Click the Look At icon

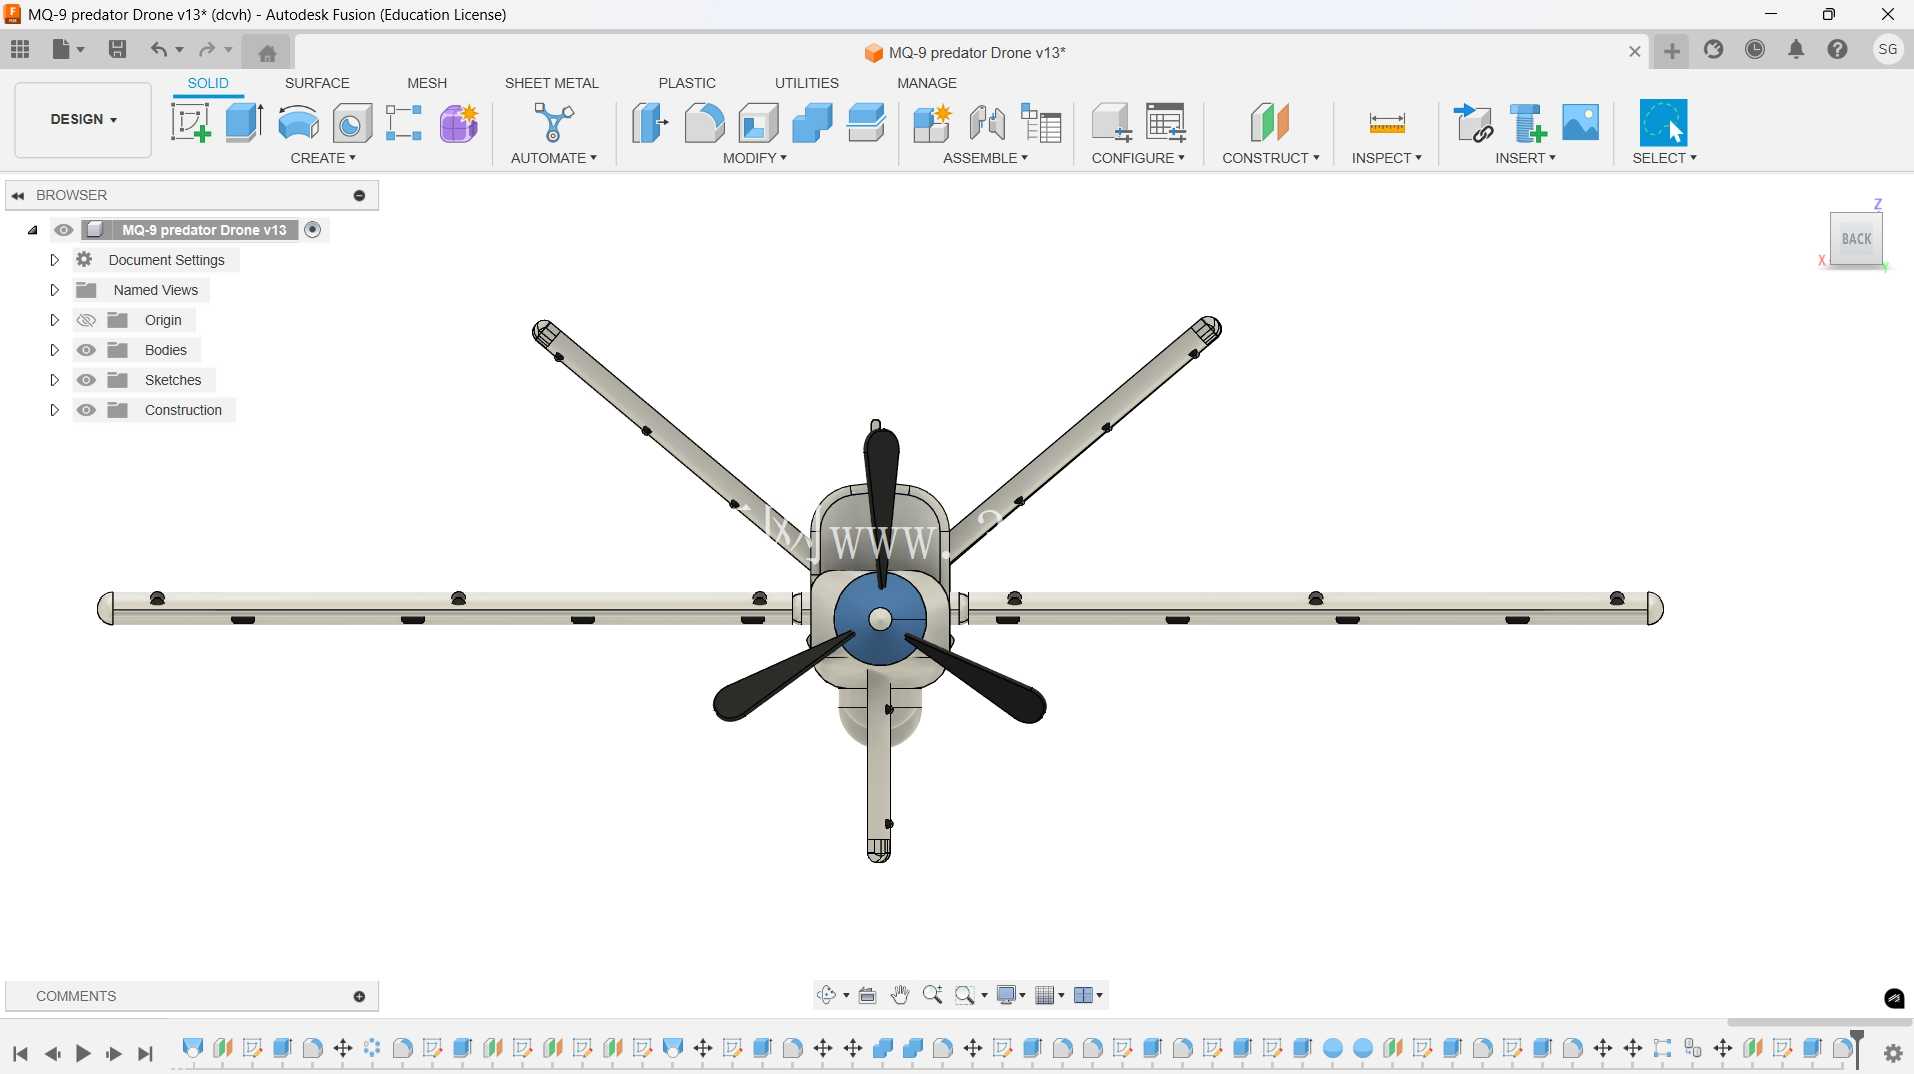tap(867, 995)
